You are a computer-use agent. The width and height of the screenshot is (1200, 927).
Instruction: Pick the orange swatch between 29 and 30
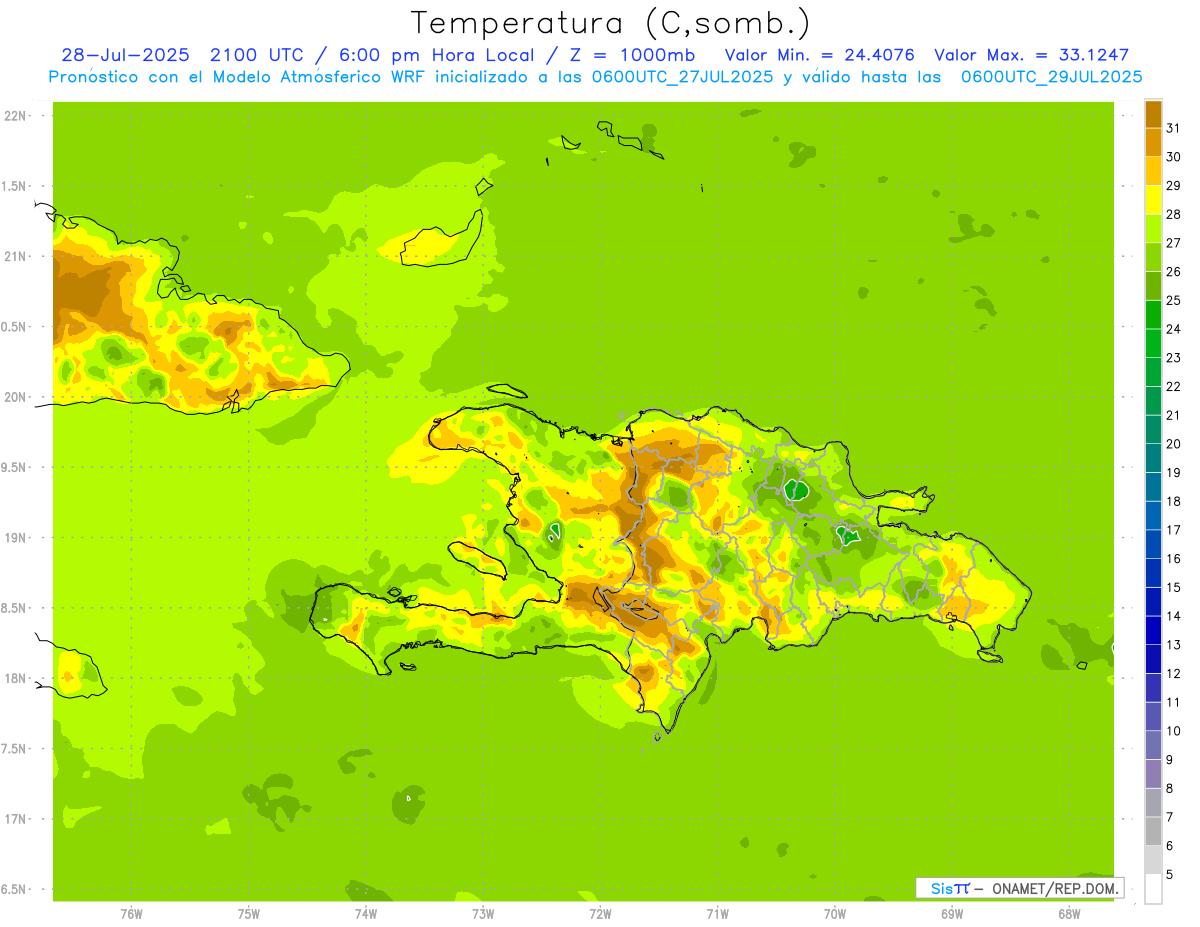(x=1153, y=171)
